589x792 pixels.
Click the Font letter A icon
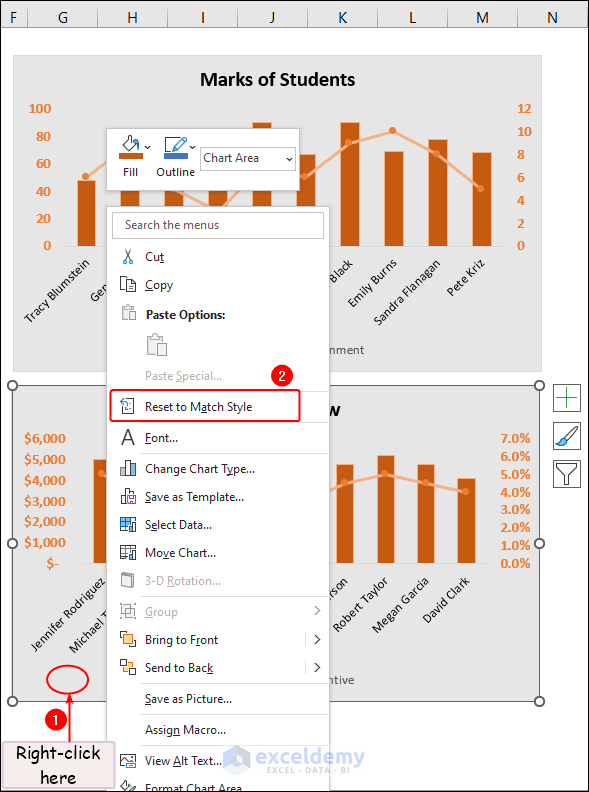pyautogui.click(x=128, y=437)
